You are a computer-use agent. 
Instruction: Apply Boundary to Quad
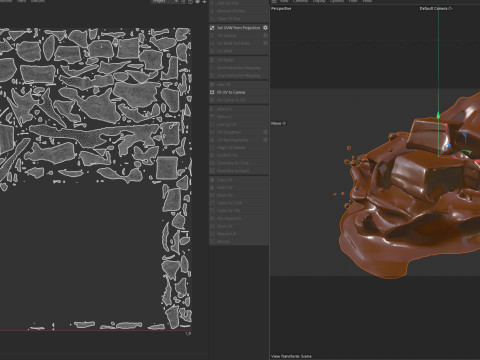(x=239, y=171)
